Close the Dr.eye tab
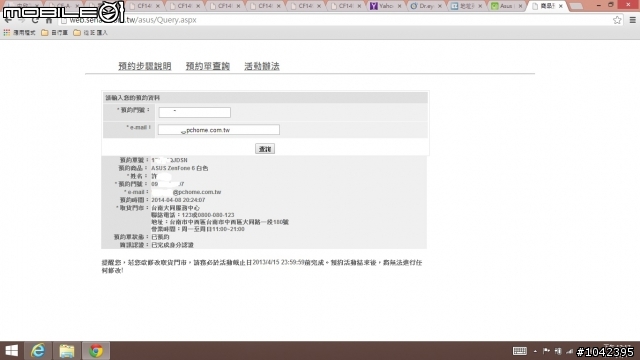Screen dimensions: 640x360 440,6
